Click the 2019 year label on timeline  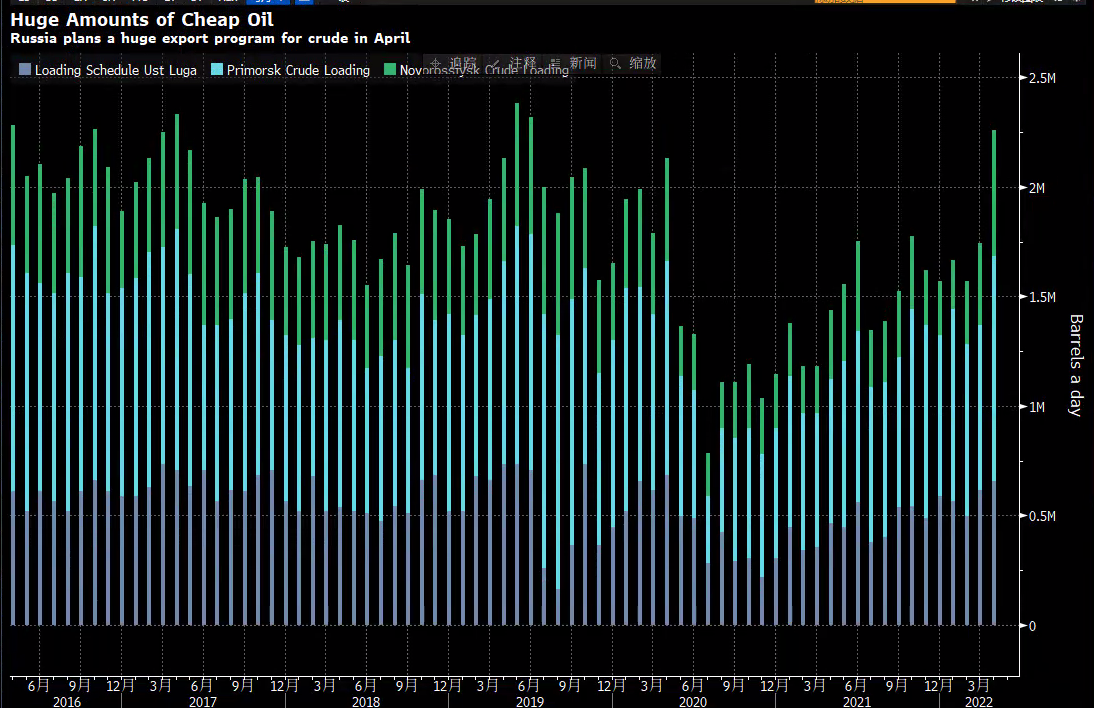pos(529,702)
